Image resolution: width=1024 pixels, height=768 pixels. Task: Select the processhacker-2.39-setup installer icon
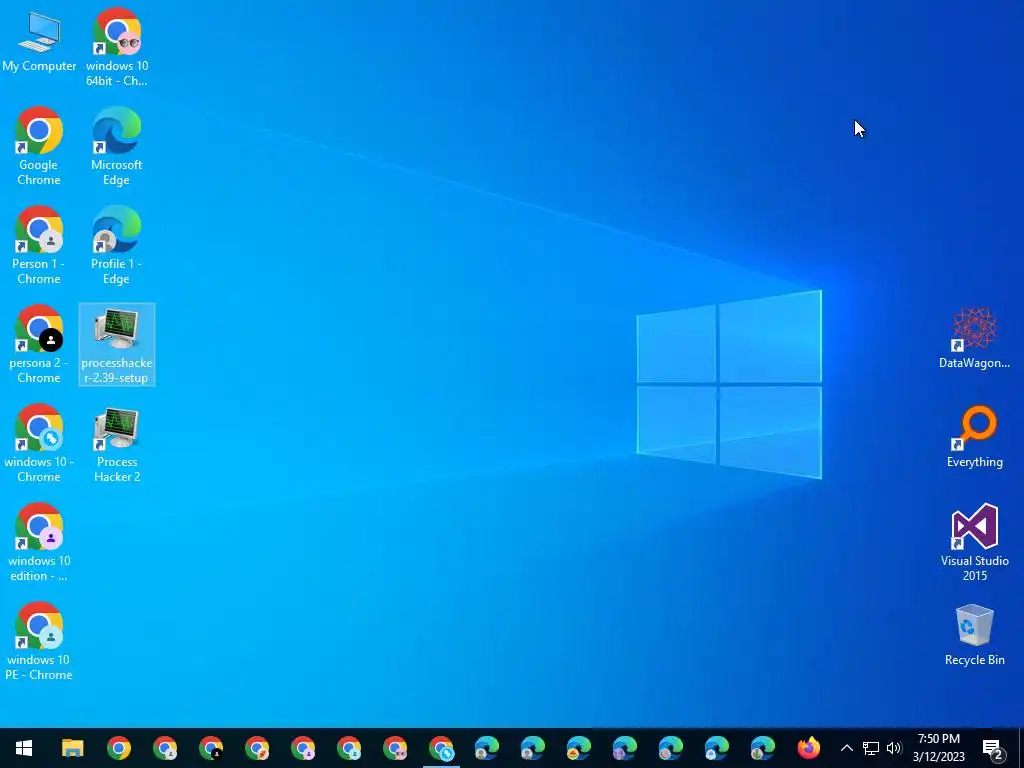[117, 345]
